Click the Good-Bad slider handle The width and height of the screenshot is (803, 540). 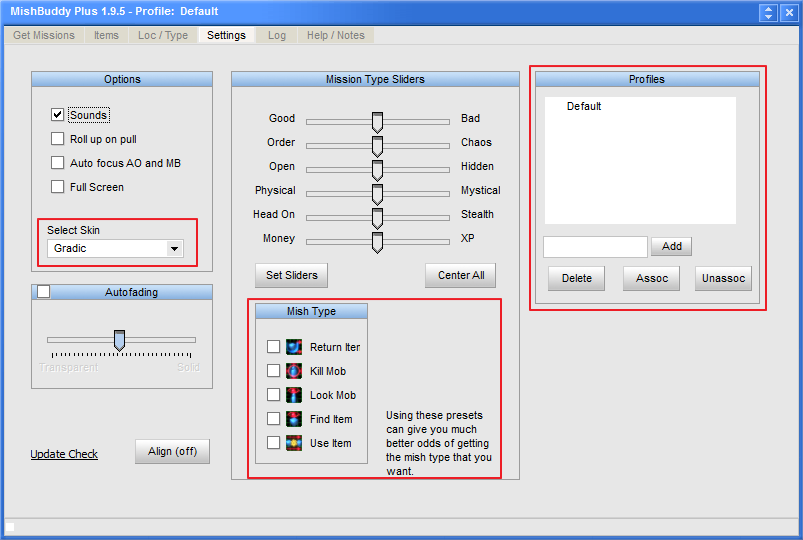(377, 121)
